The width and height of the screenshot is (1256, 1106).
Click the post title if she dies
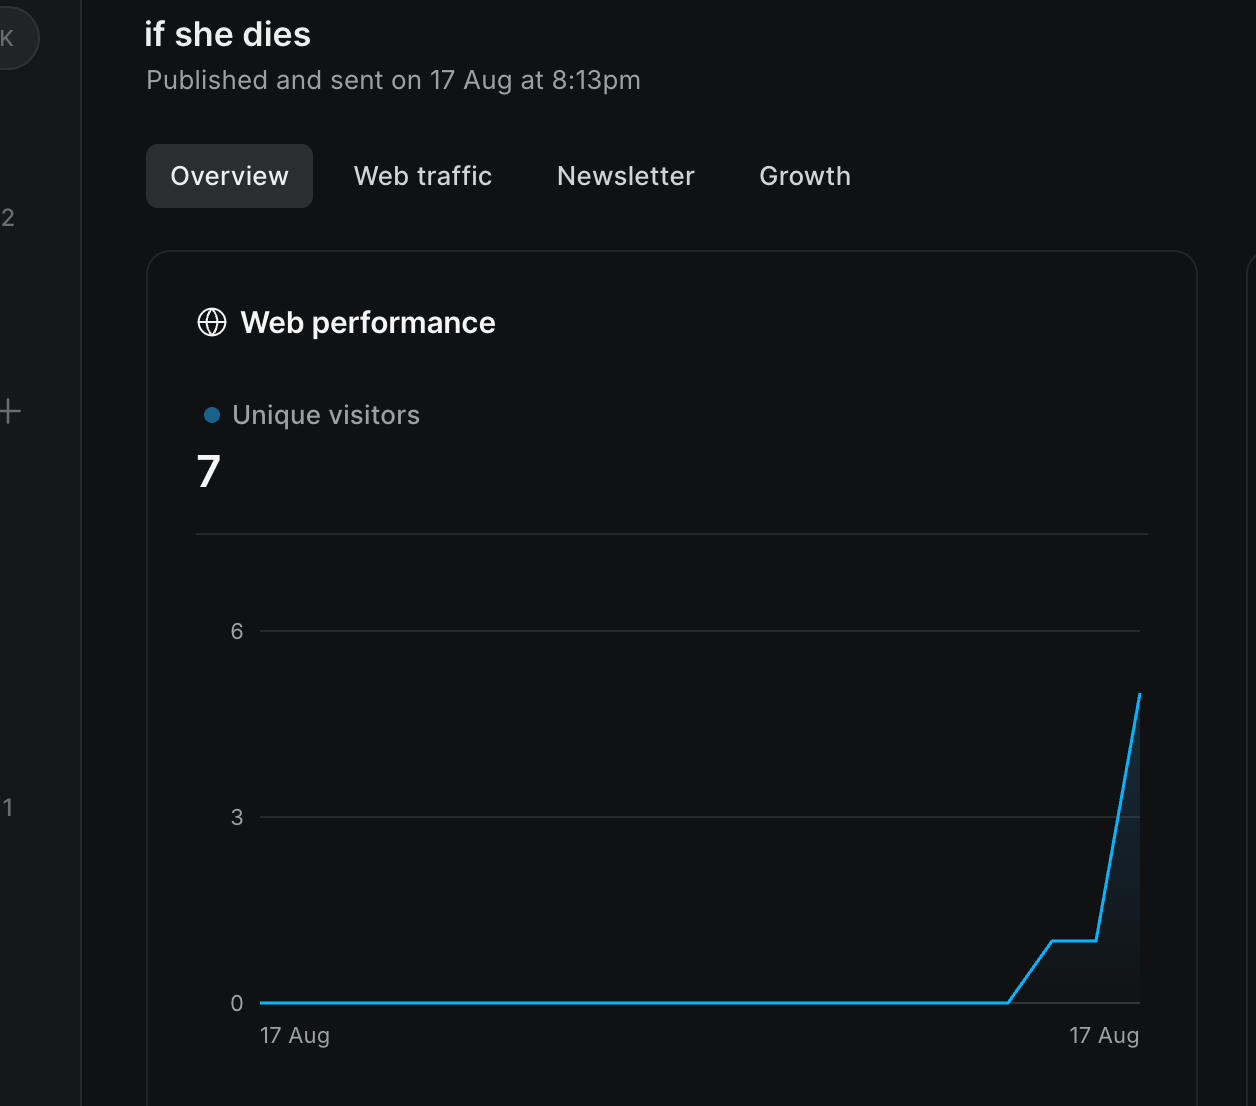228,35
